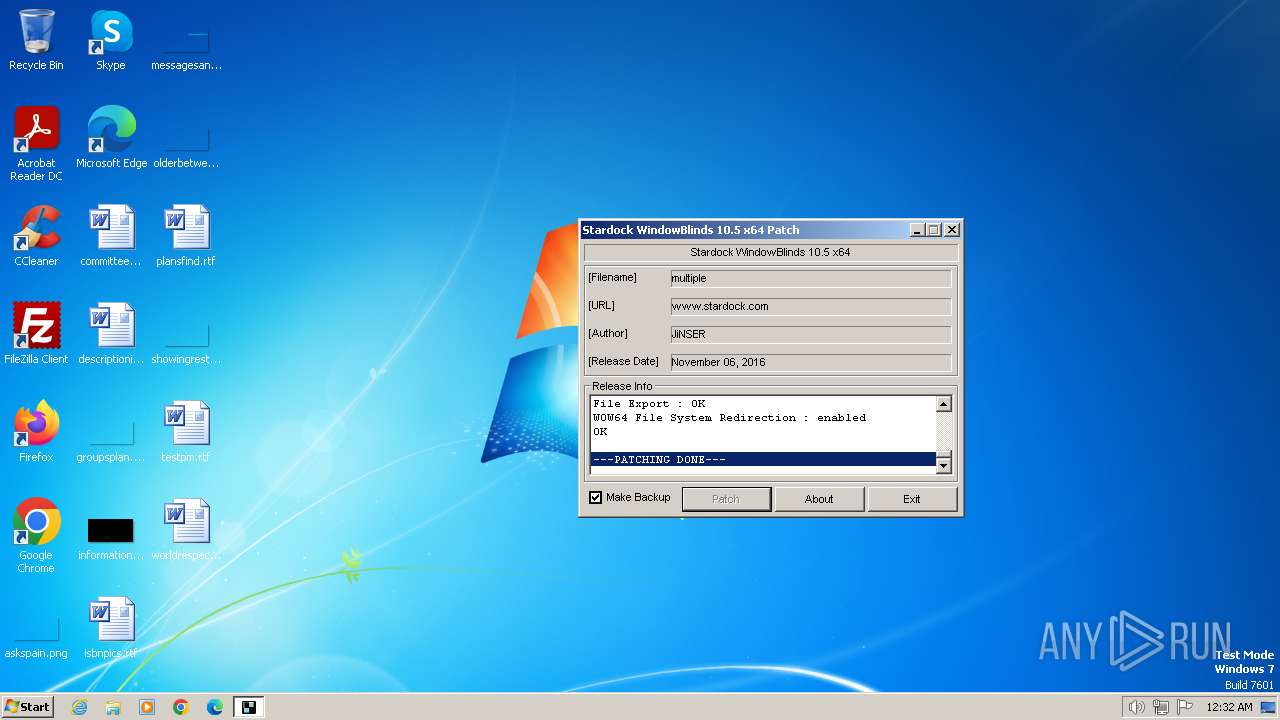
Task: Click the Release Info scroll down arrow
Action: pos(943,464)
